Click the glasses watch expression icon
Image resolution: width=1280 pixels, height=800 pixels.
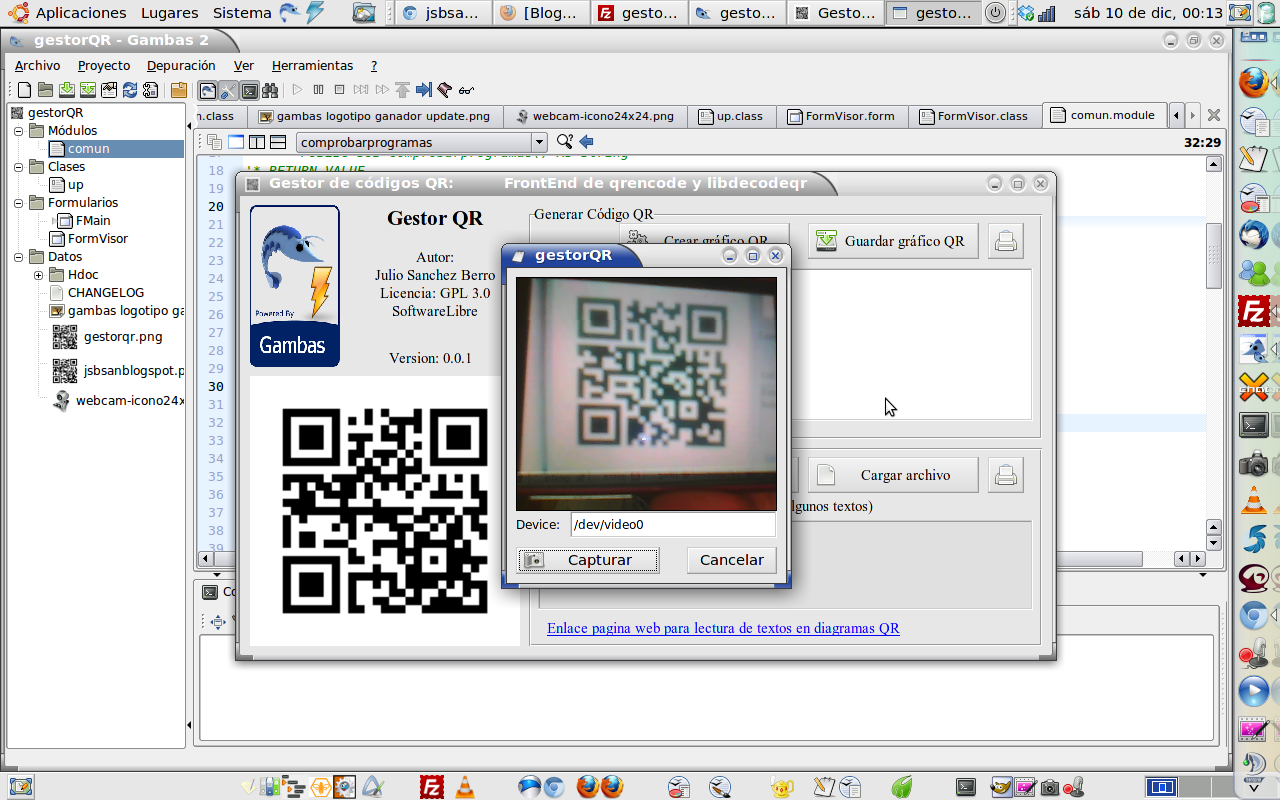pos(466,90)
